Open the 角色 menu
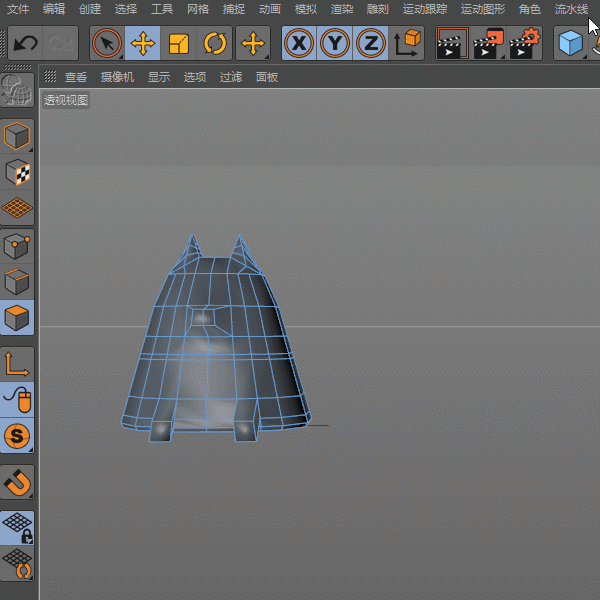 (530, 9)
